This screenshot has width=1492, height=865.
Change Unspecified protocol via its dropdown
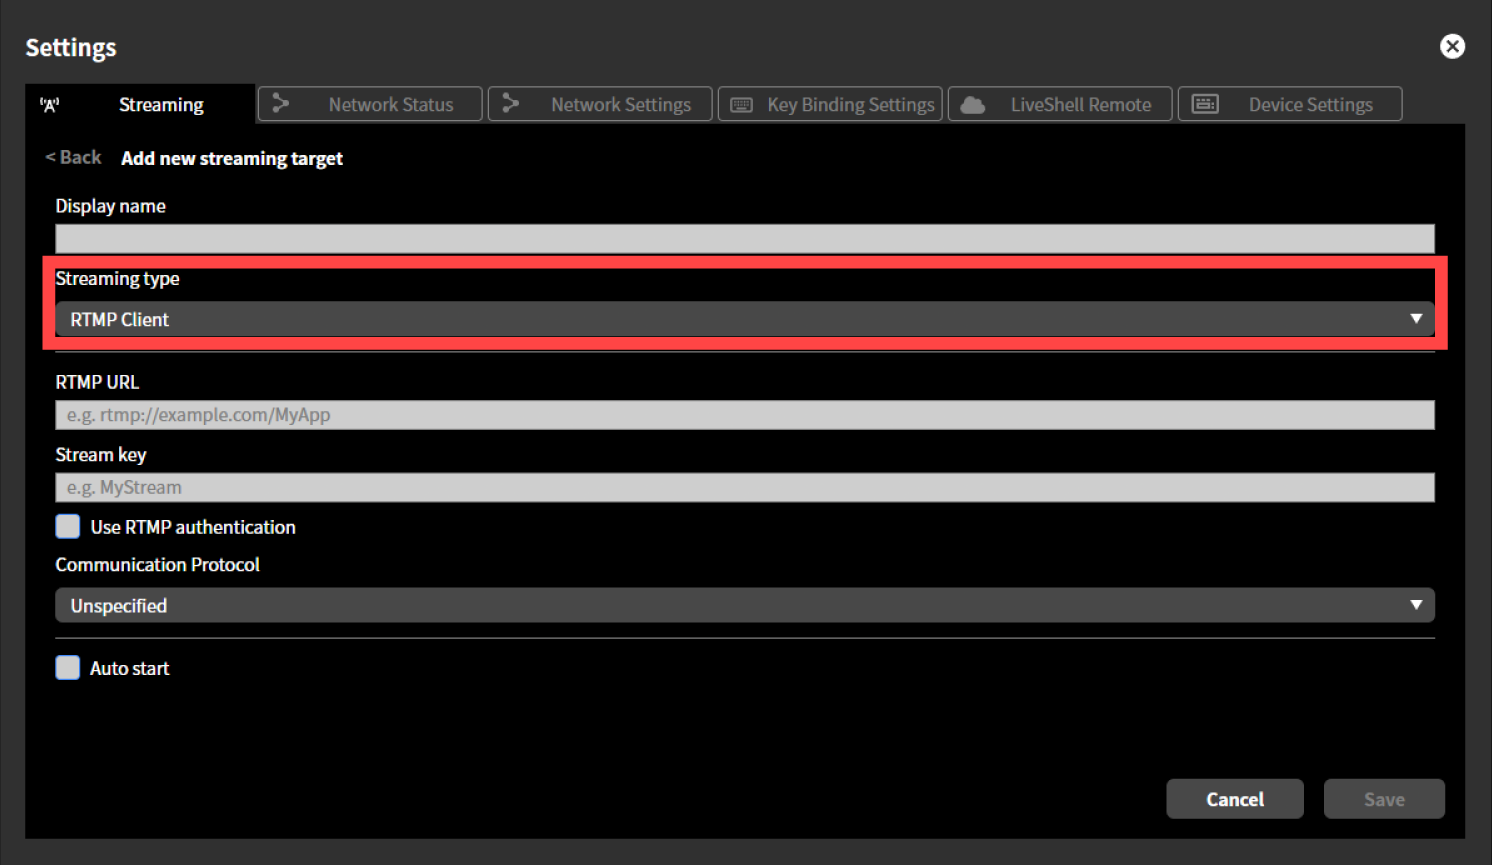point(744,604)
